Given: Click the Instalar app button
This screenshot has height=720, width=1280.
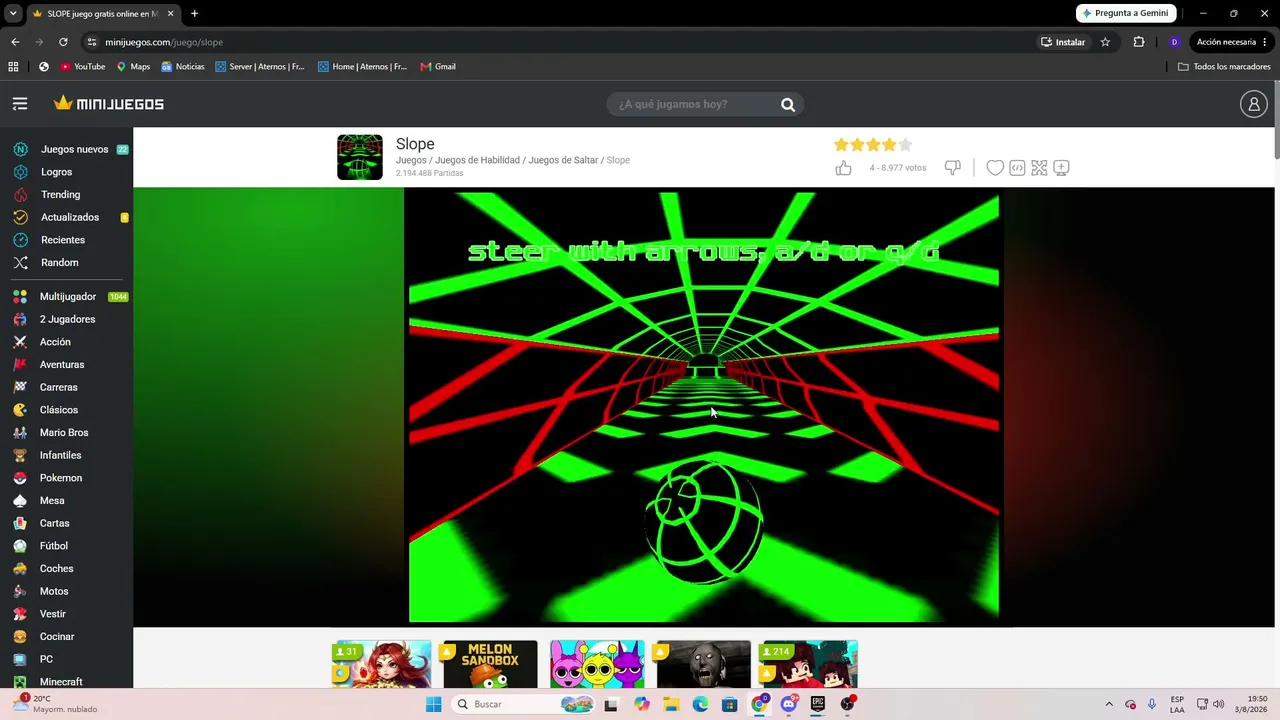Looking at the screenshot, I should 1063,42.
